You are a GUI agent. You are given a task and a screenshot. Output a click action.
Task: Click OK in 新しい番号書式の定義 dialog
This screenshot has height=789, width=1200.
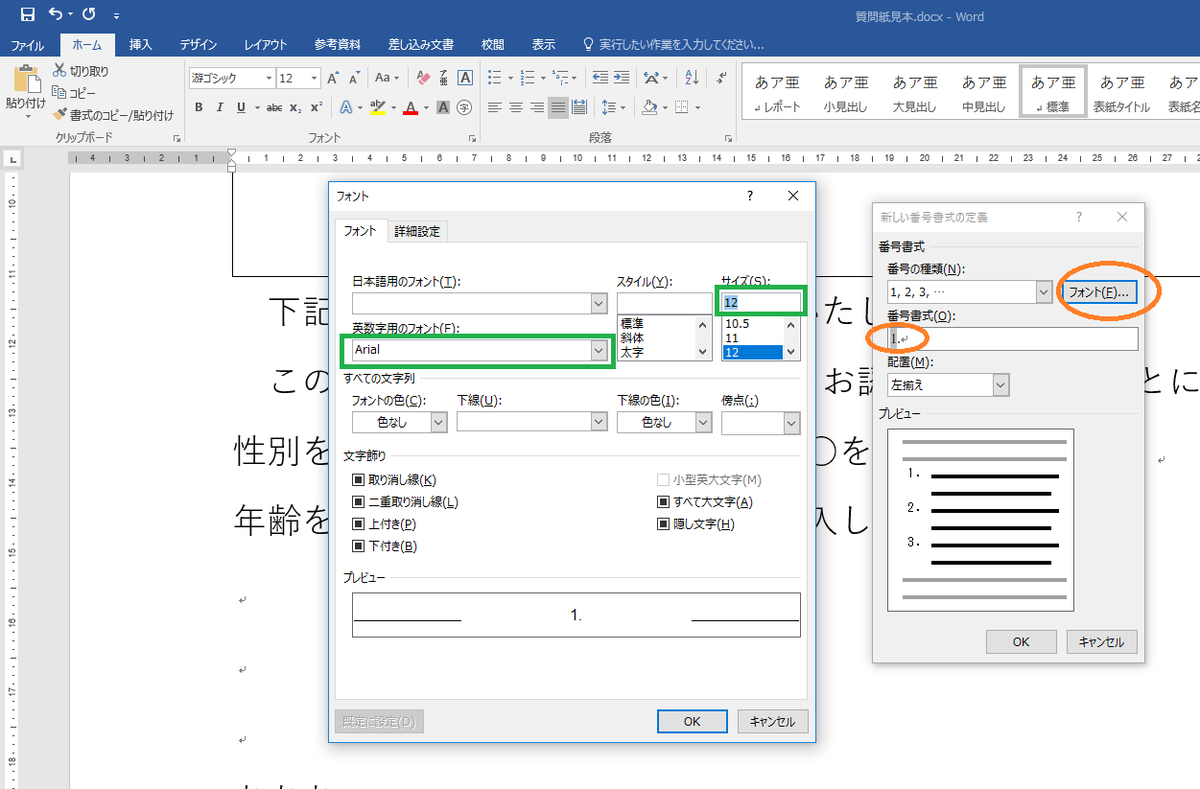1021,642
